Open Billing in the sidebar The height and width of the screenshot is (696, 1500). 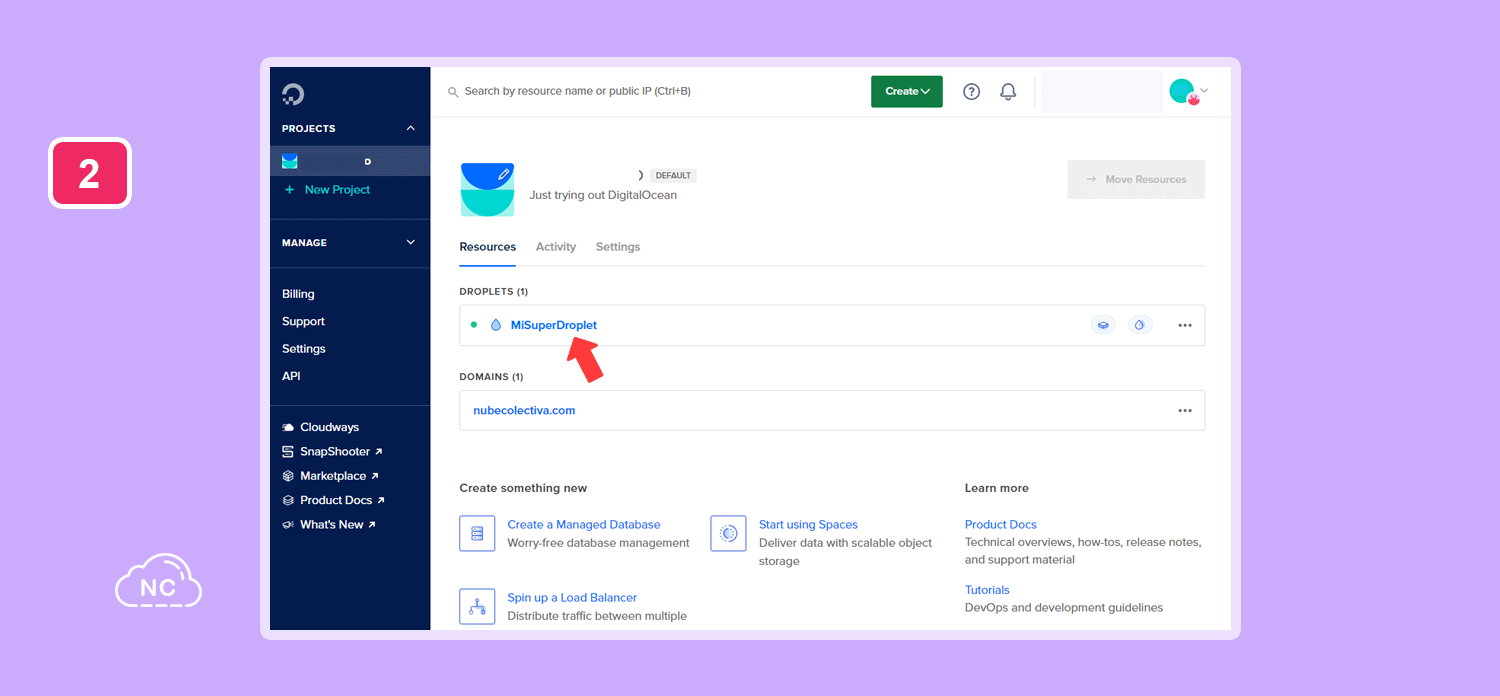pos(298,294)
